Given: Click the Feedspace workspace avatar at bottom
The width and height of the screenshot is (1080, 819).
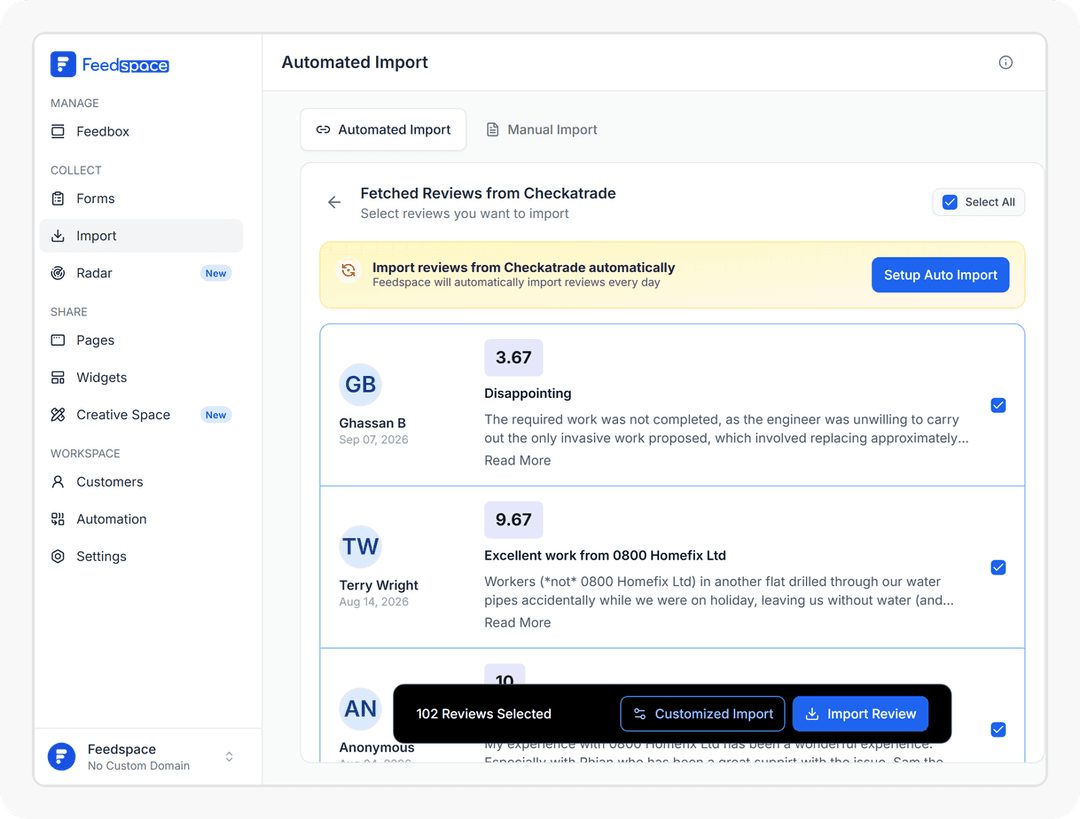Looking at the screenshot, I should point(61,756).
